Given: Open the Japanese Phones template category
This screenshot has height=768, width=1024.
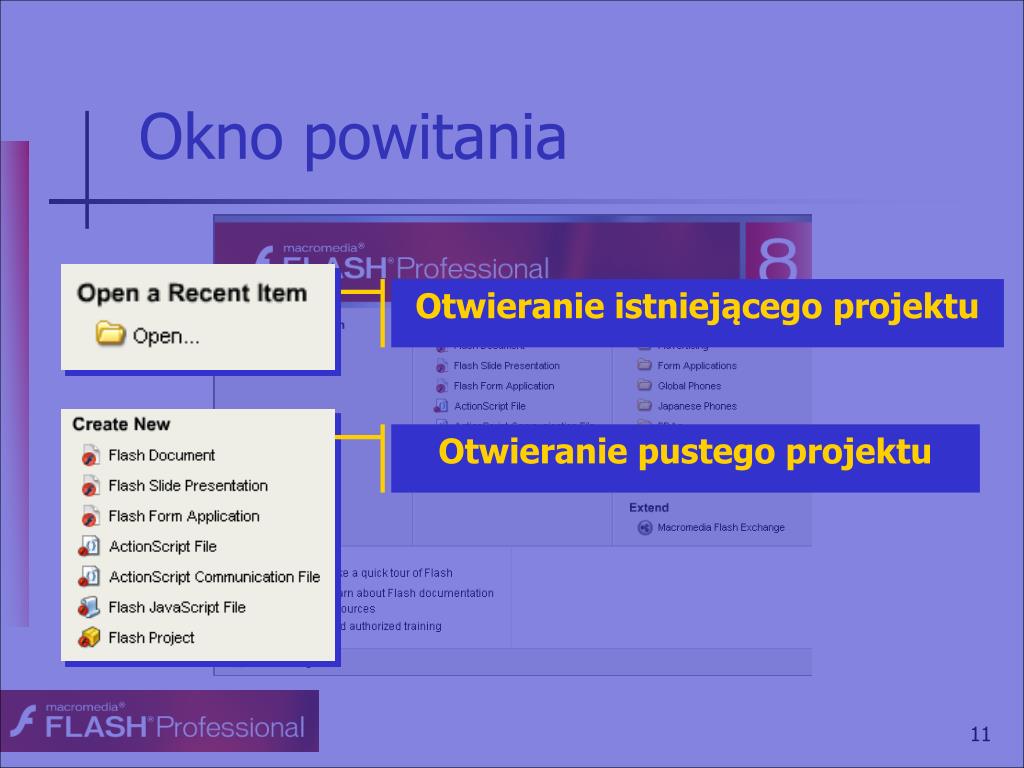Looking at the screenshot, I should pyautogui.click(x=697, y=406).
